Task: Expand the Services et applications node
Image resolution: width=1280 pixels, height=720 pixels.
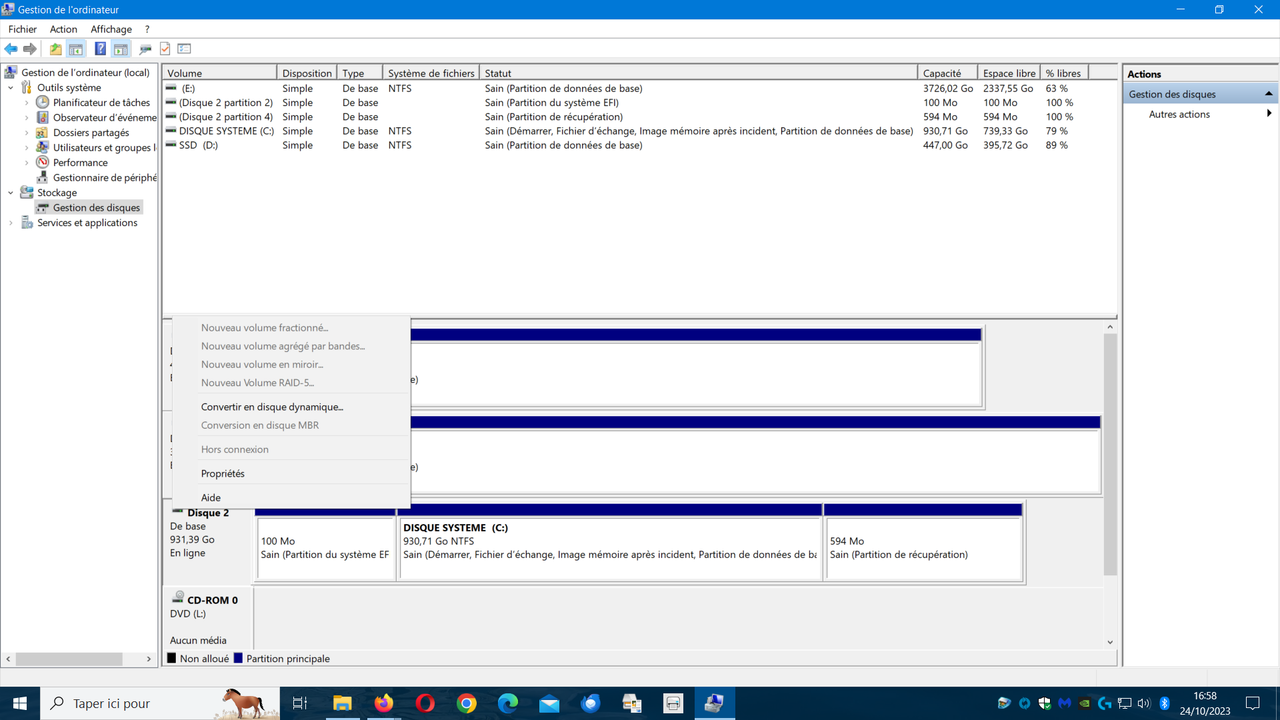Action: pos(10,222)
